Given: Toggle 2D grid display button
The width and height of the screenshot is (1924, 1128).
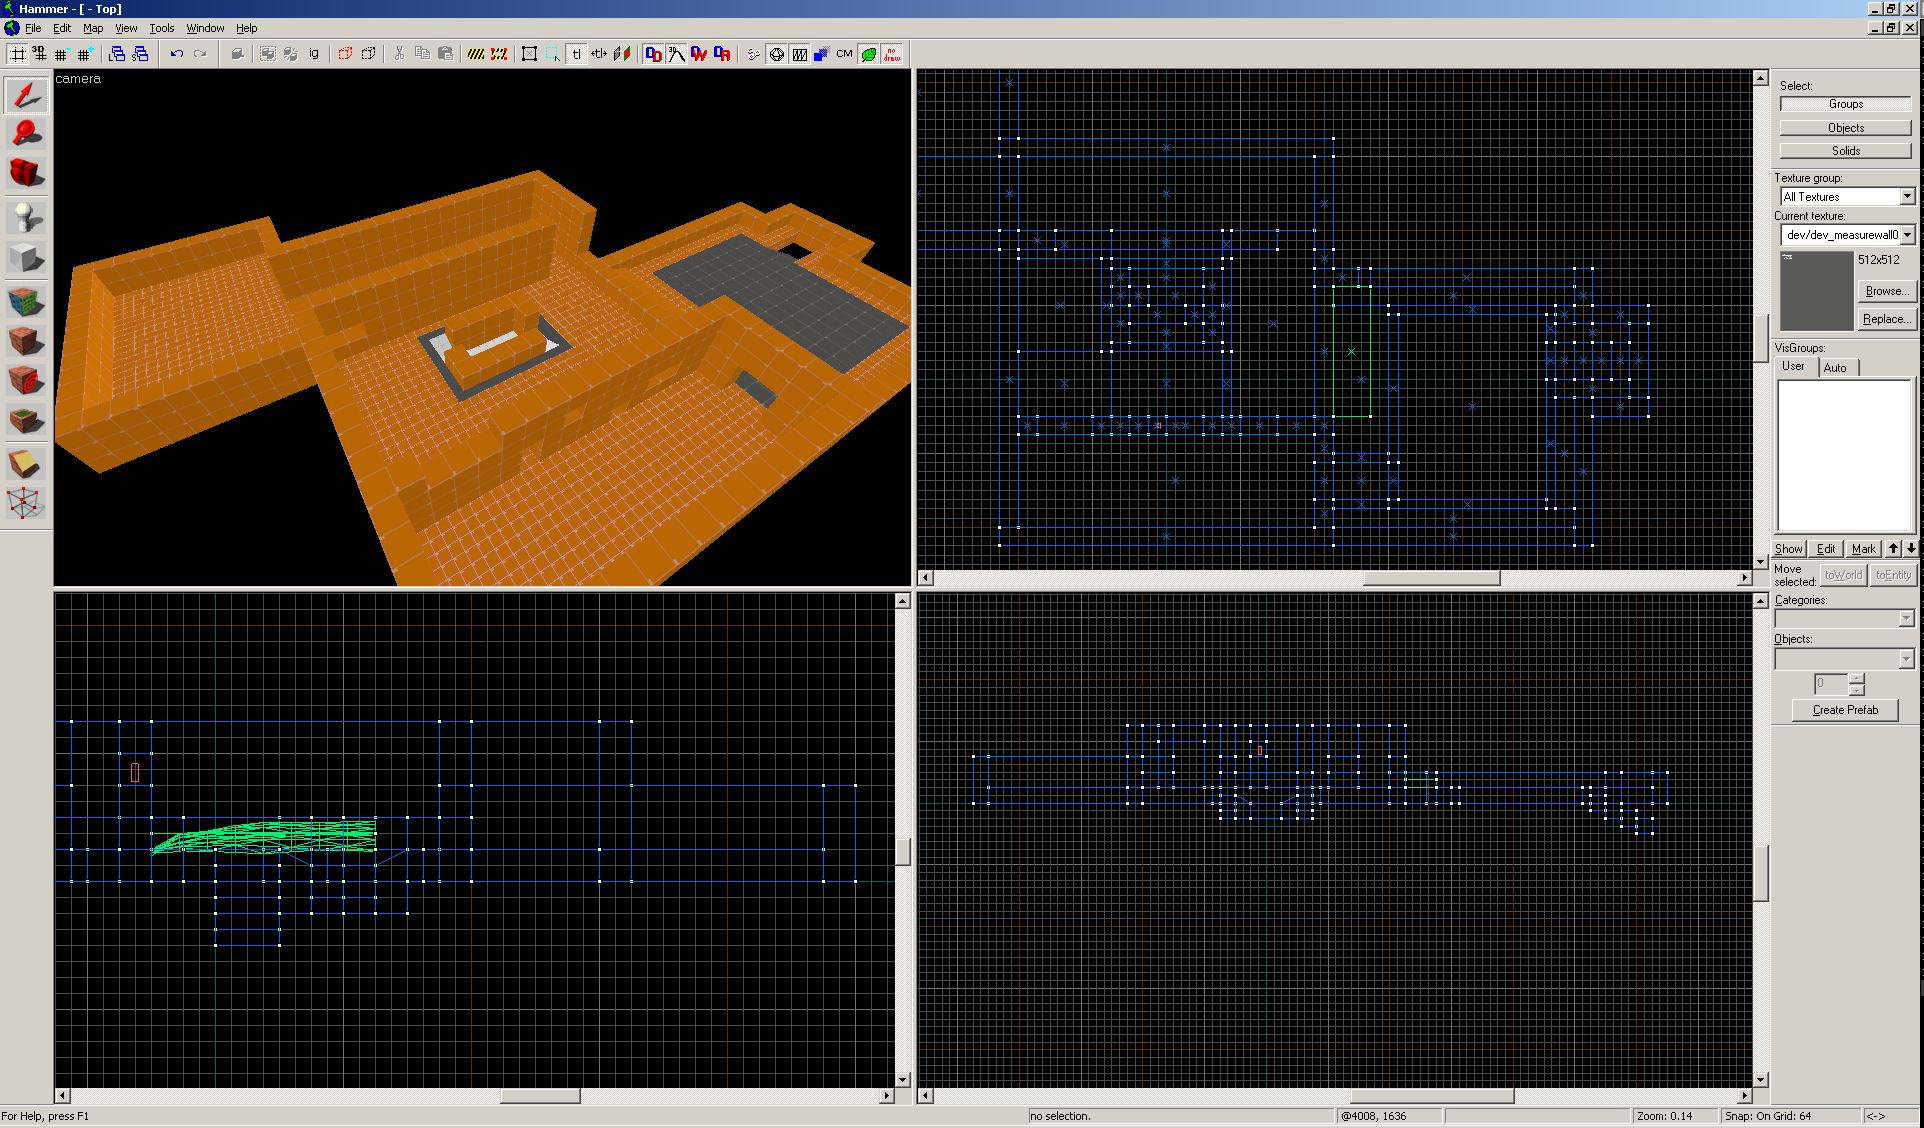Looking at the screenshot, I should [17, 54].
